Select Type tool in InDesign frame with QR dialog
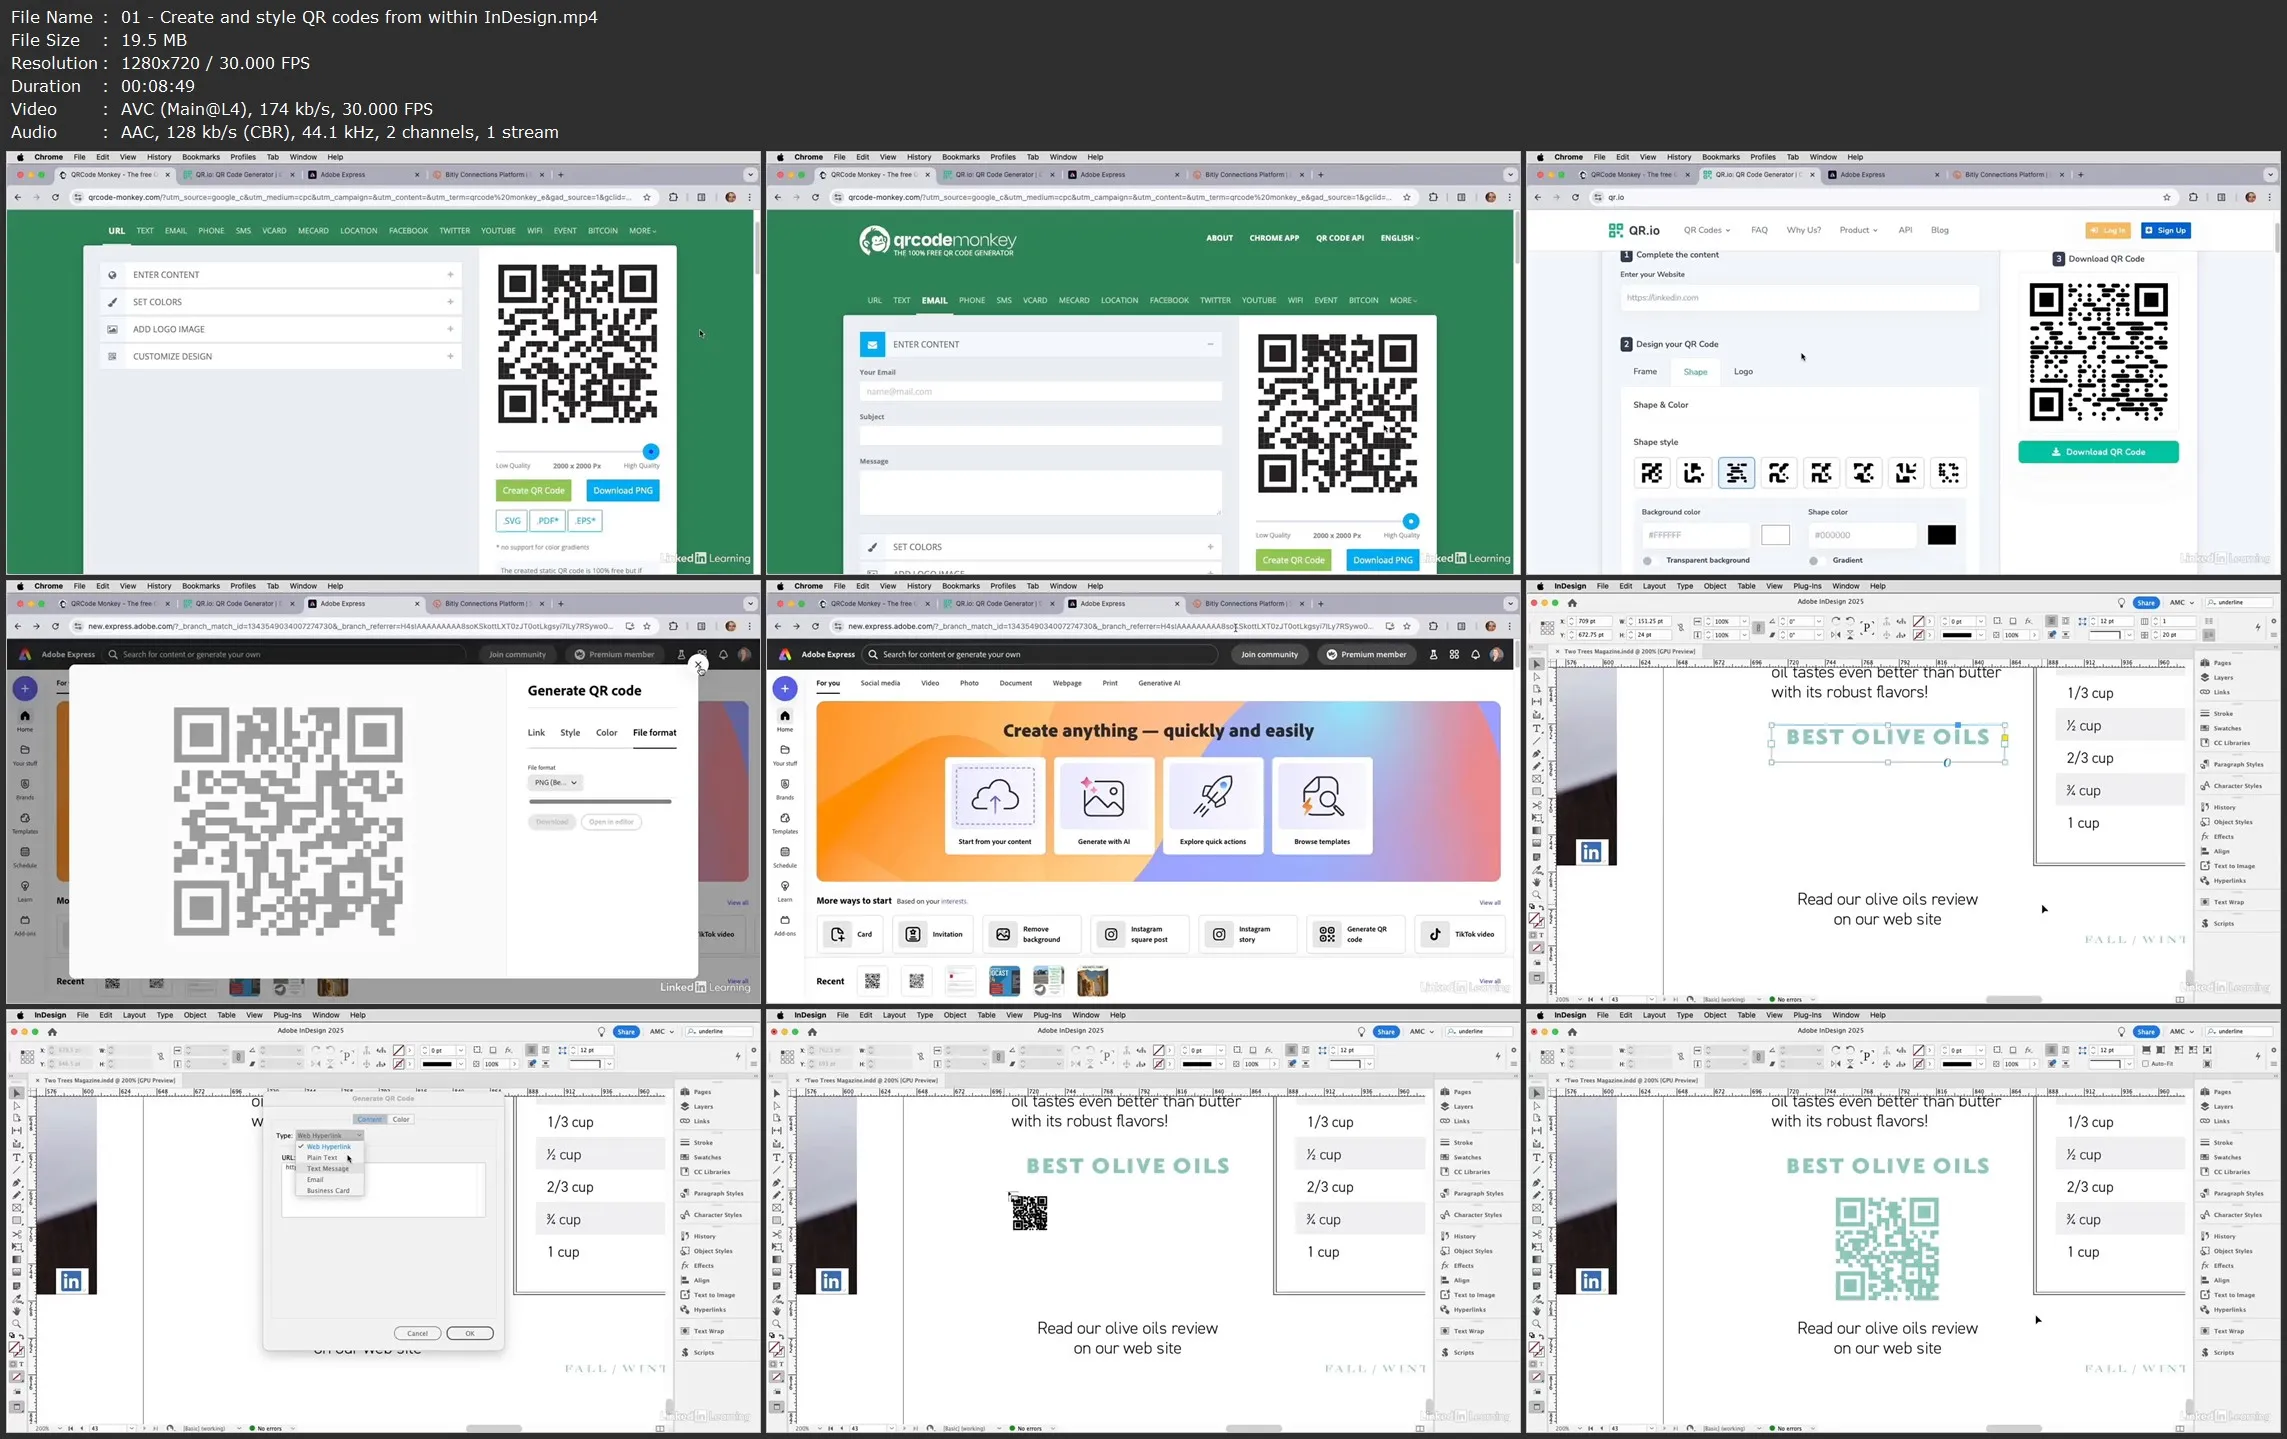 pos(17,1157)
